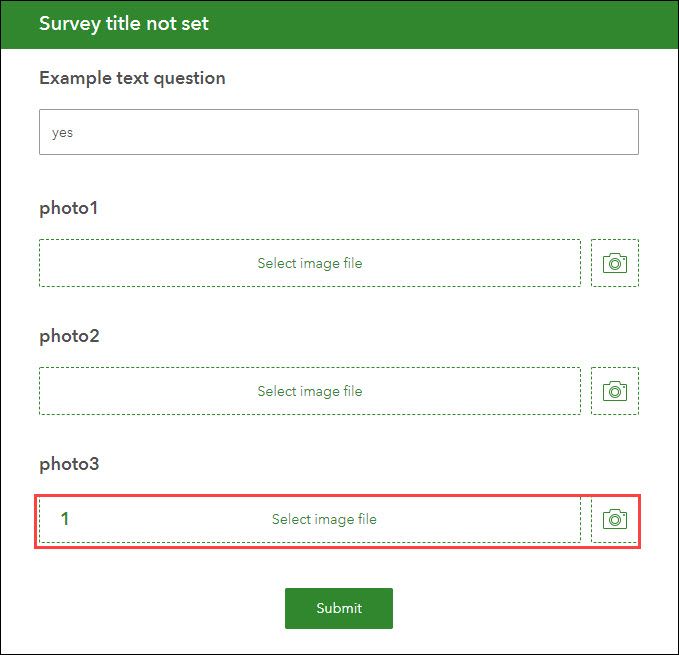Click the number 1 in photo3 box
Screen dimensions: 679x655
(x=65, y=519)
